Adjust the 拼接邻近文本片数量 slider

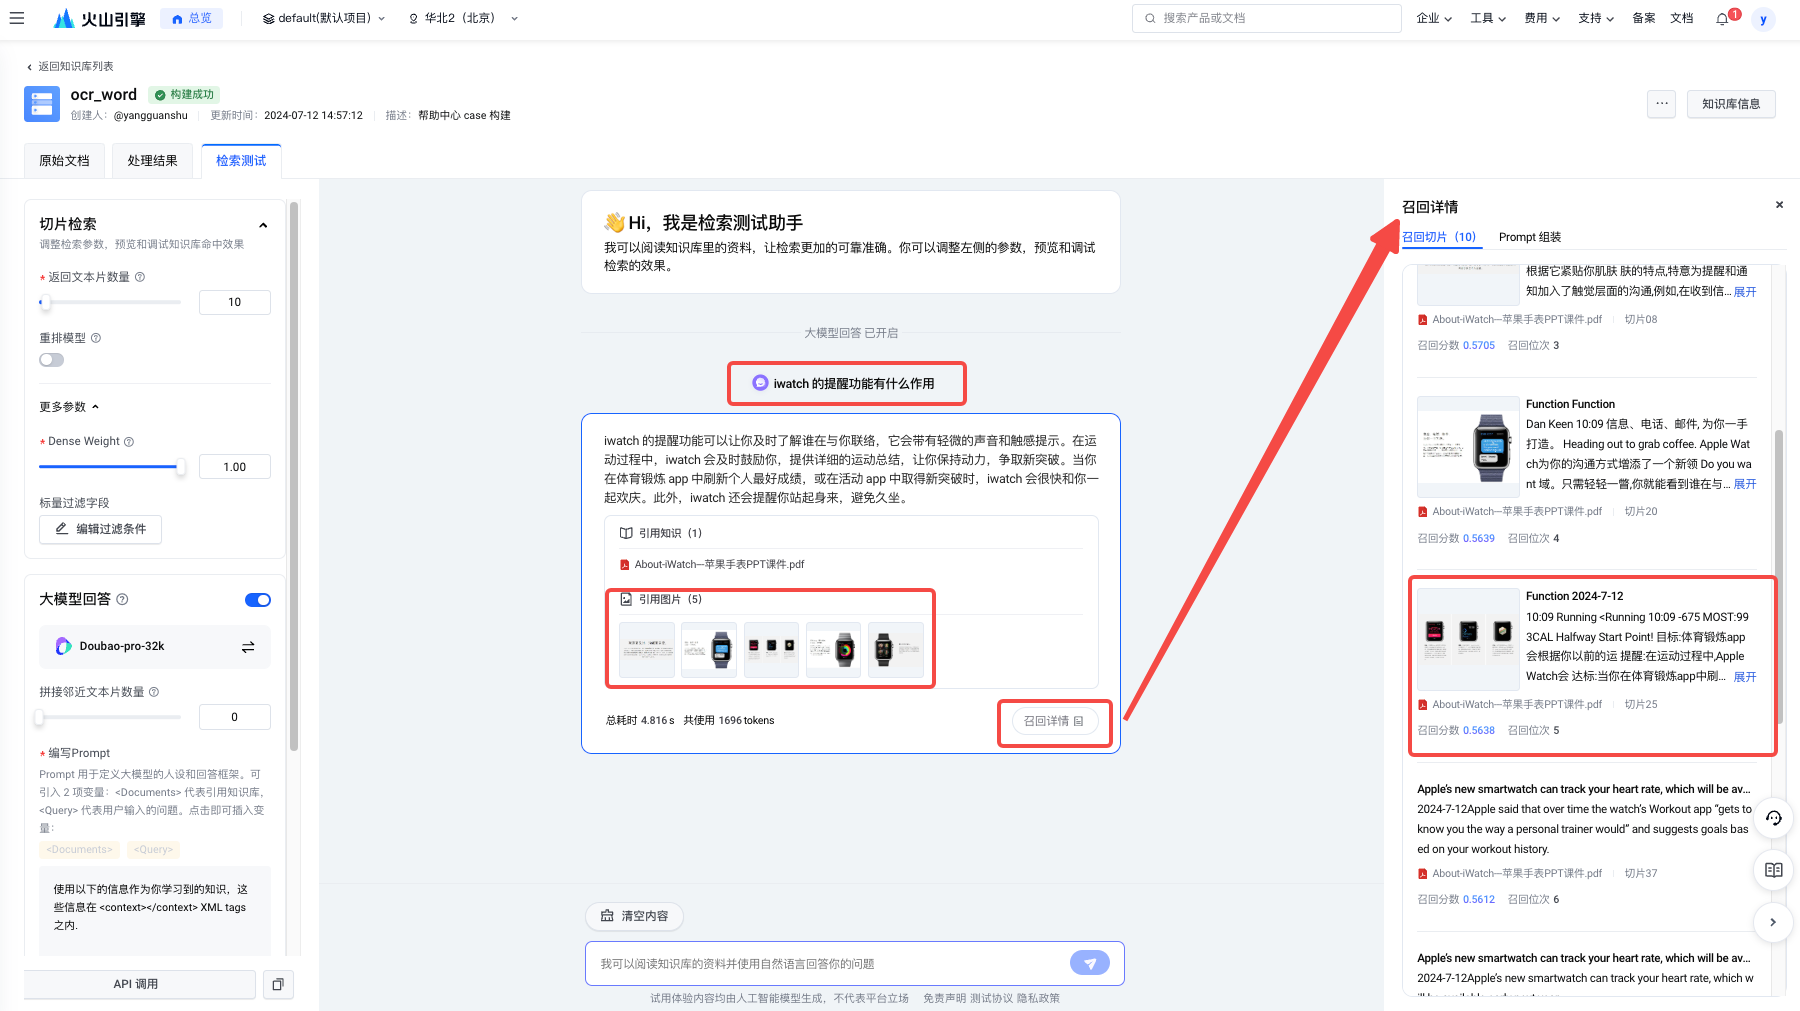tap(40, 717)
